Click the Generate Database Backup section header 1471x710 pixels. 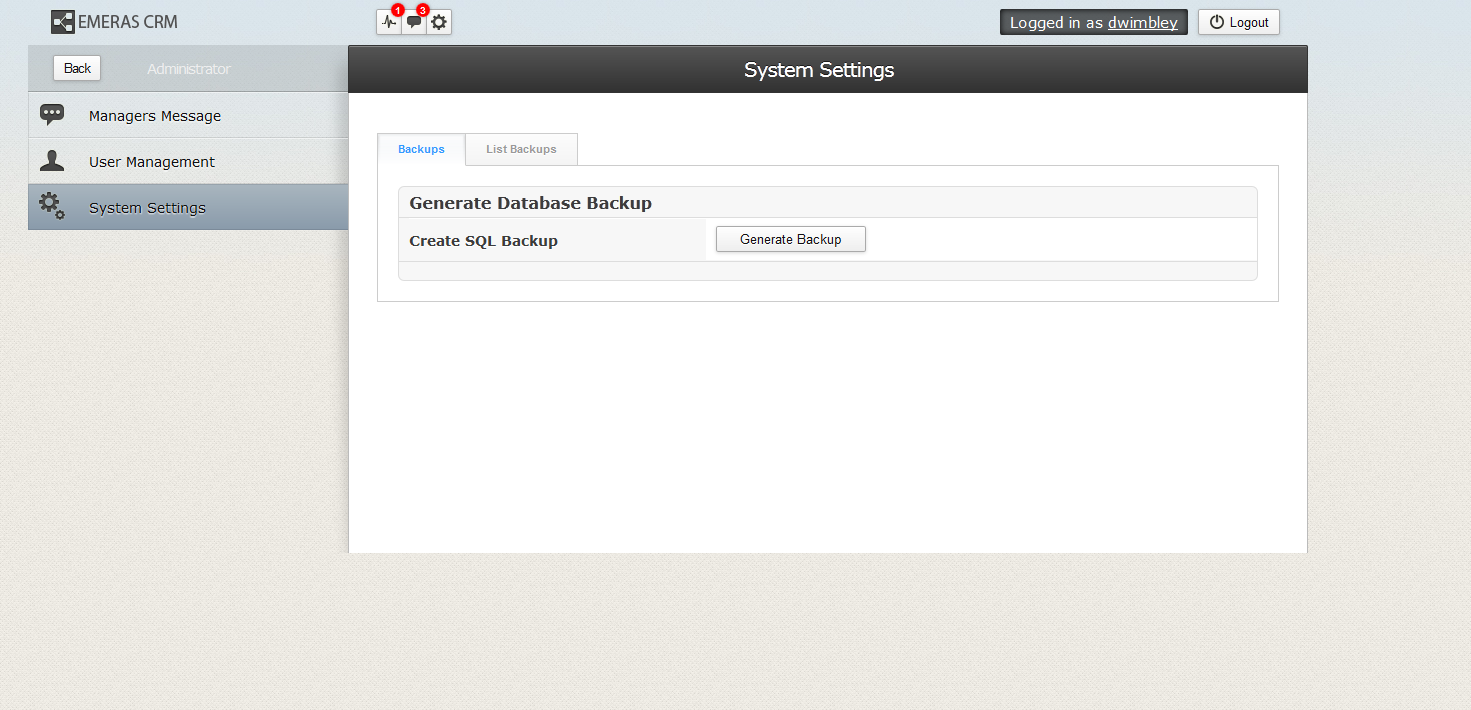coord(530,203)
